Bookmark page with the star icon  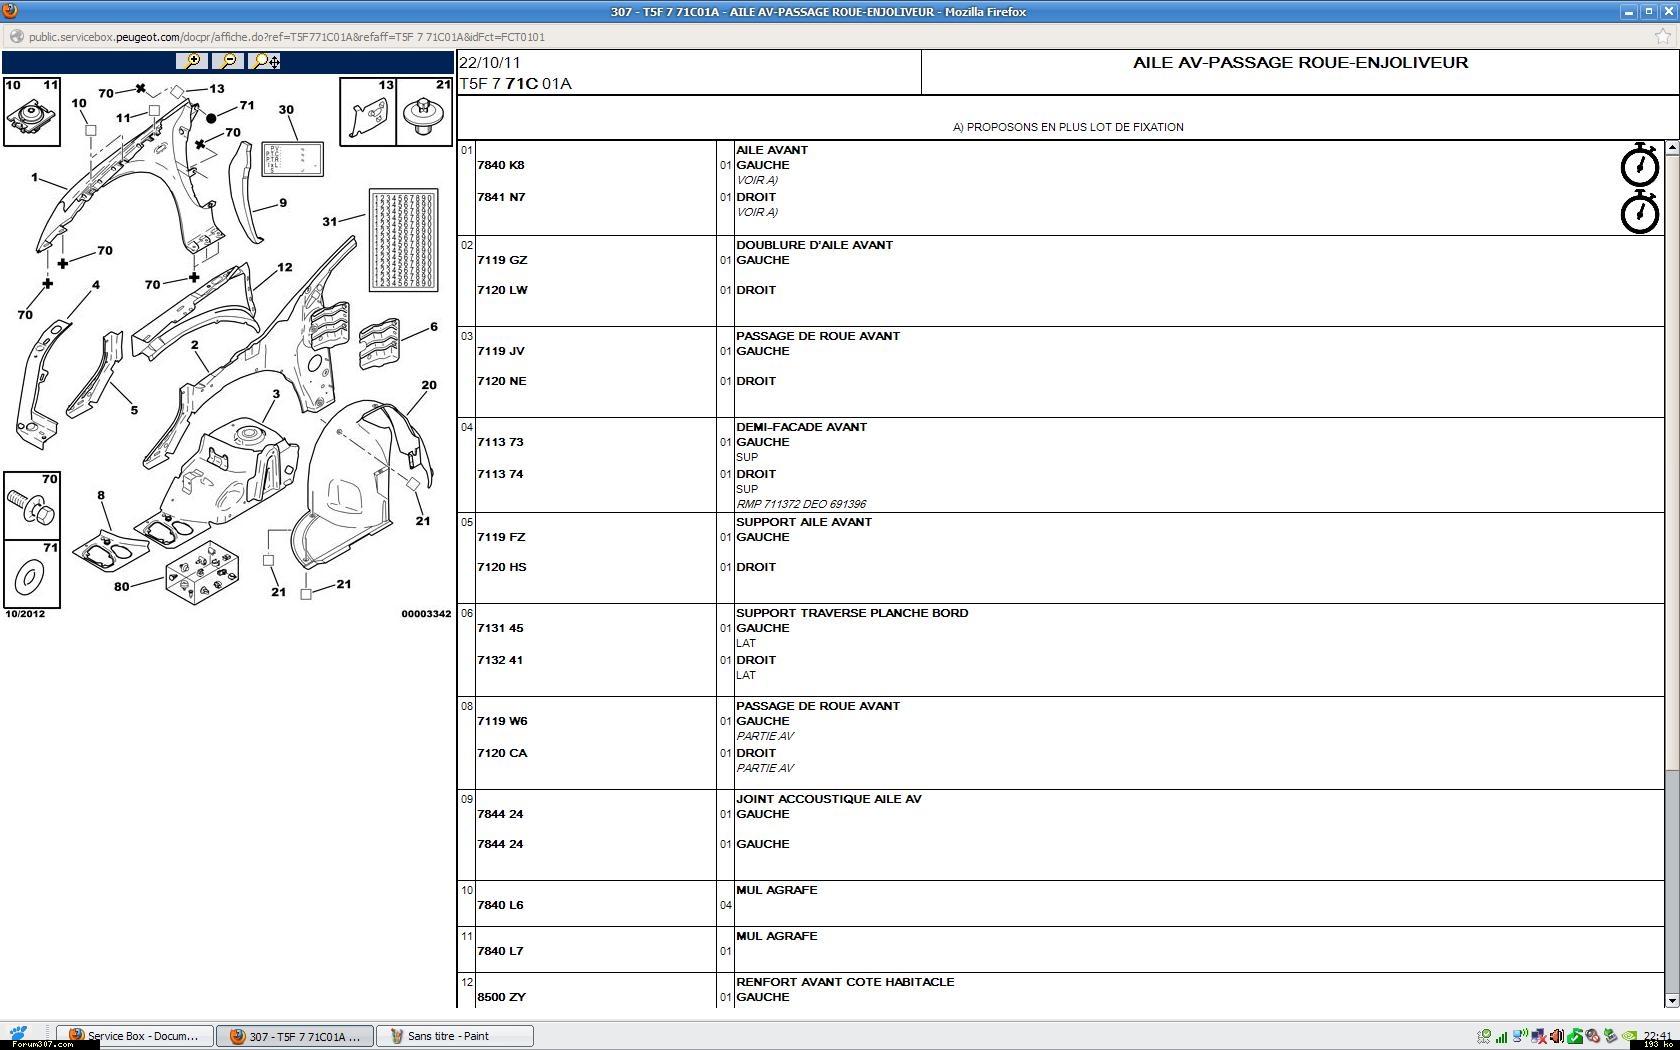tap(1663, 37)
